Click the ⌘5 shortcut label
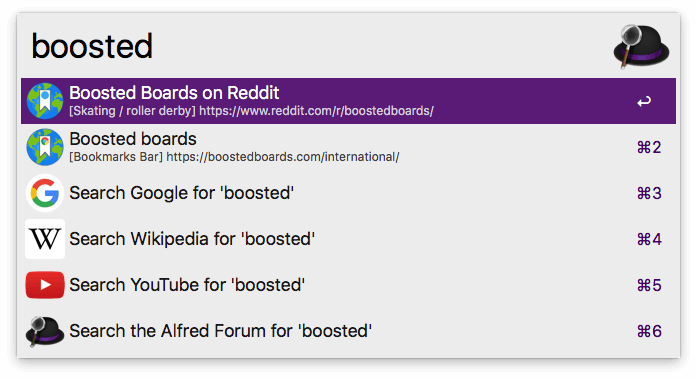Image resolution: width=697 pixels, height=379 pixels. point(649,285)
